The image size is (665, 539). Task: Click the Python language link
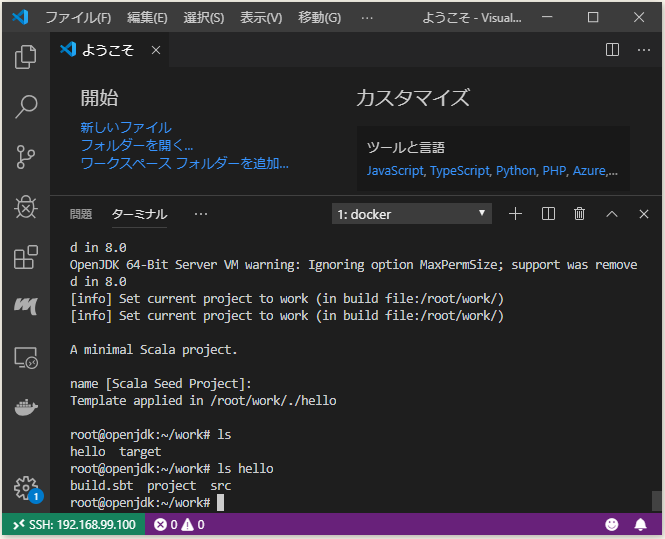pos(516,170)
